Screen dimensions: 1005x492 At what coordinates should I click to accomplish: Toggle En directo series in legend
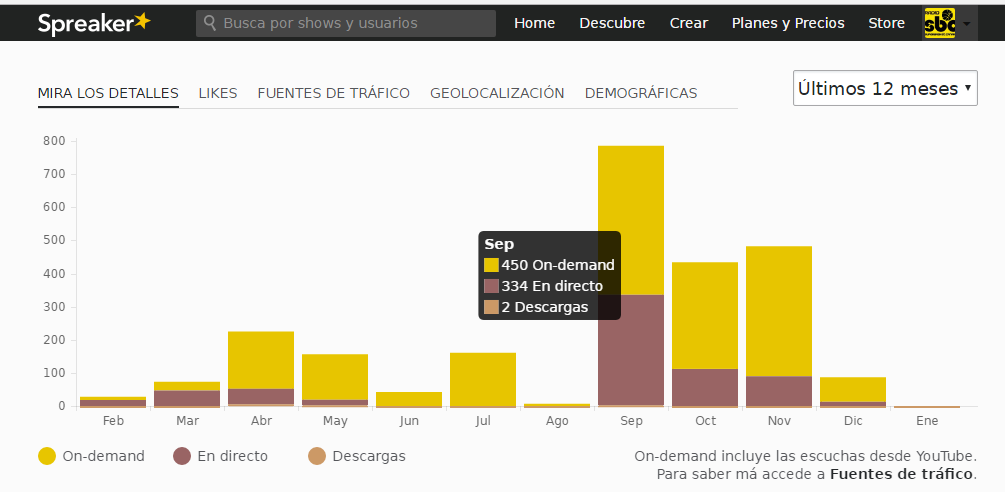[x=220, y=456]
